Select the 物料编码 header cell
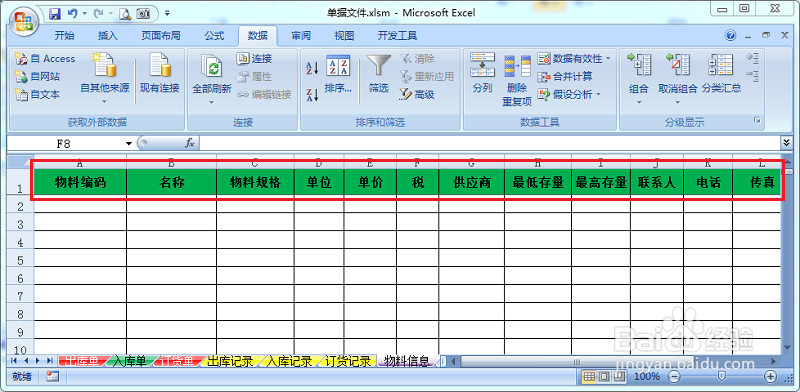The height and width of the screenshot is (392, 800). pos(81,182)
